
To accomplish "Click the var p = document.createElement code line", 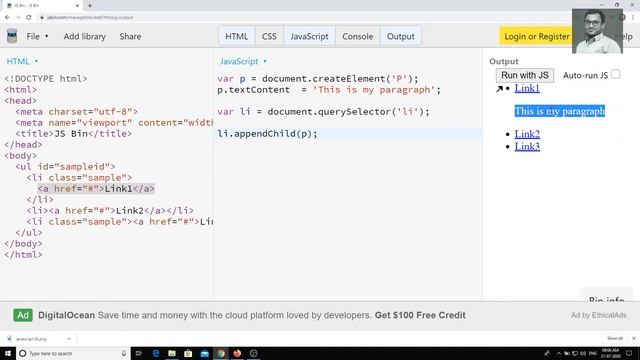I will coord(318,79).
